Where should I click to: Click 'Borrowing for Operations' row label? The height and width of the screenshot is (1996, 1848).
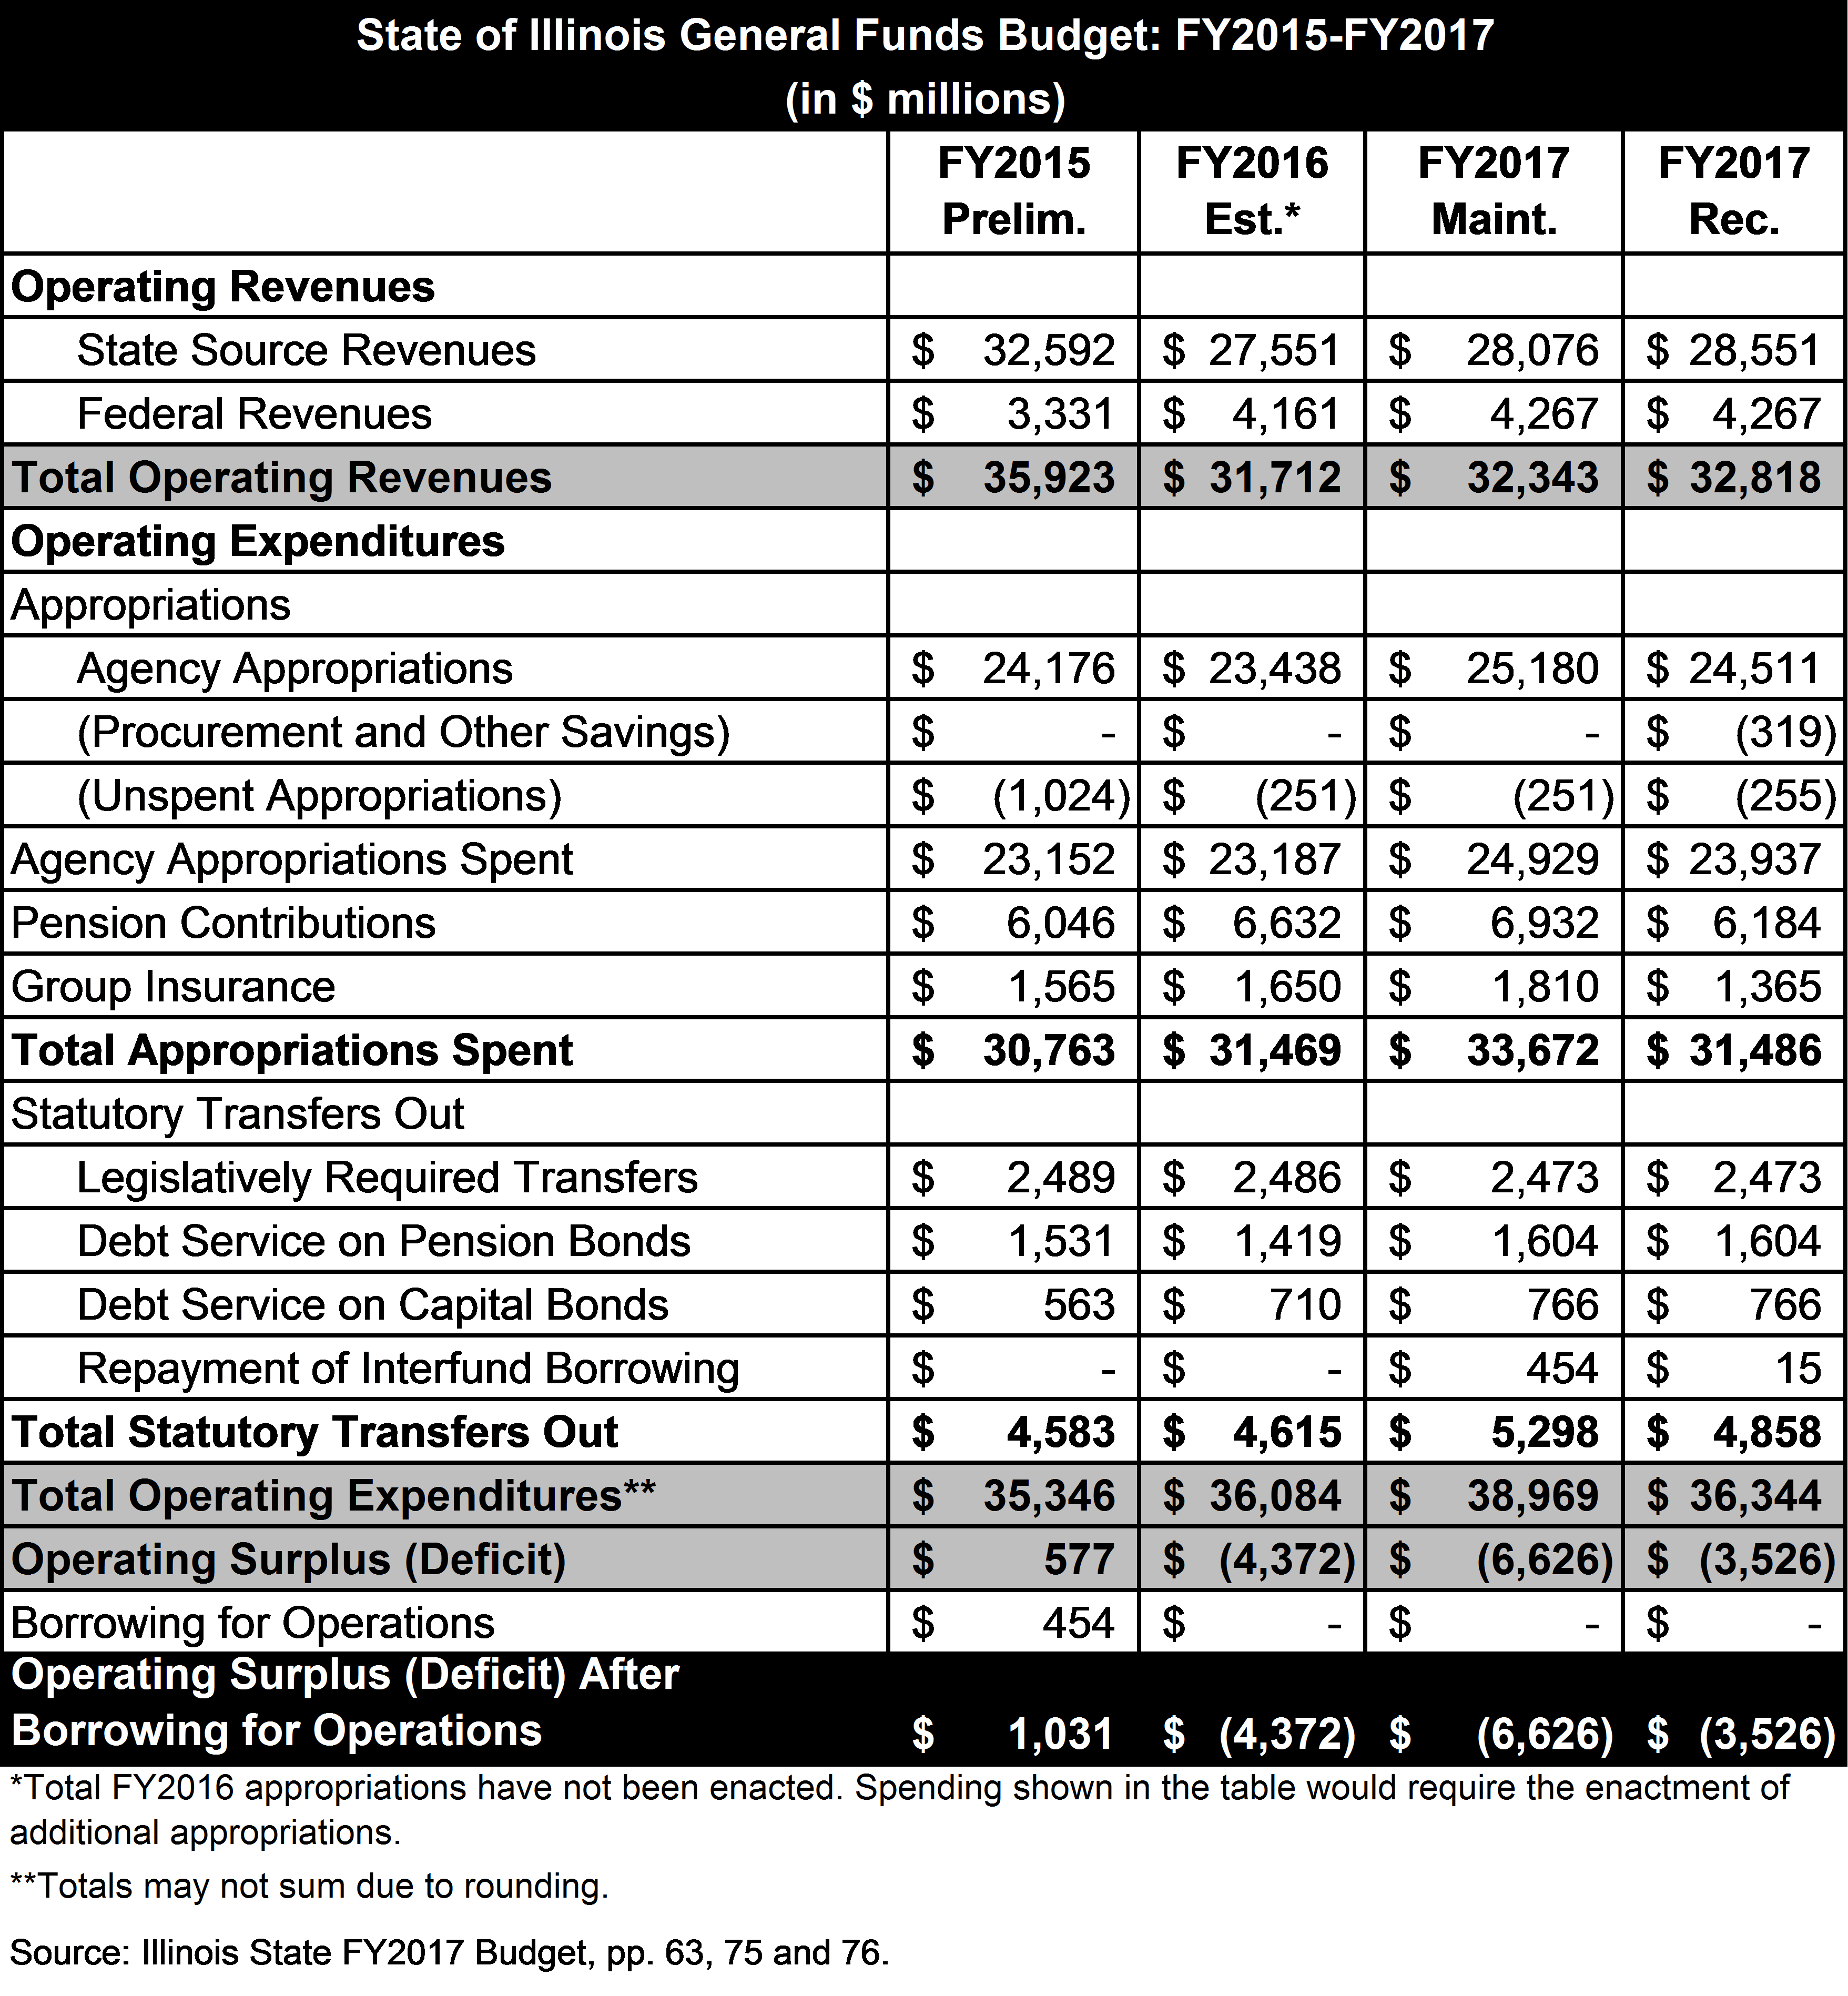point(252,1624)
